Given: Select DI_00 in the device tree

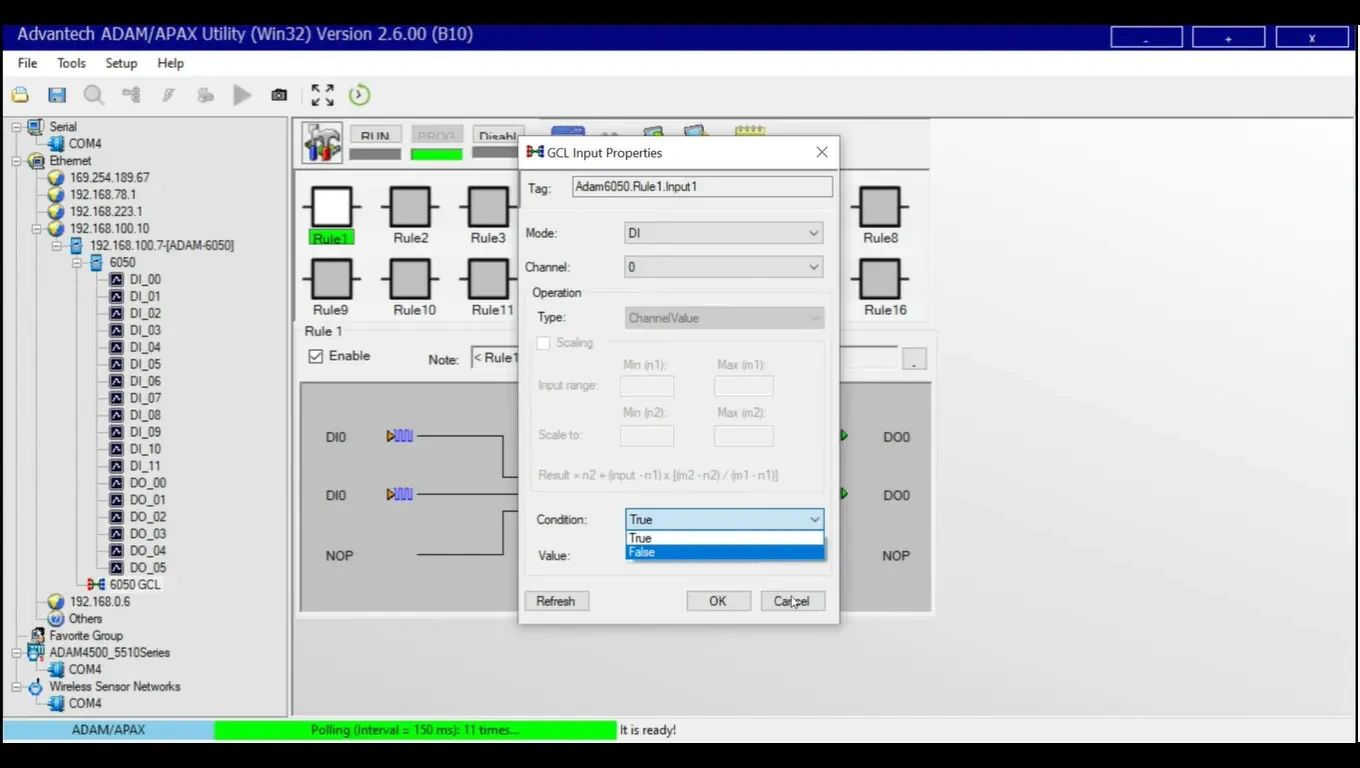Looking at the screenshot, I should (x=145, y=280).
